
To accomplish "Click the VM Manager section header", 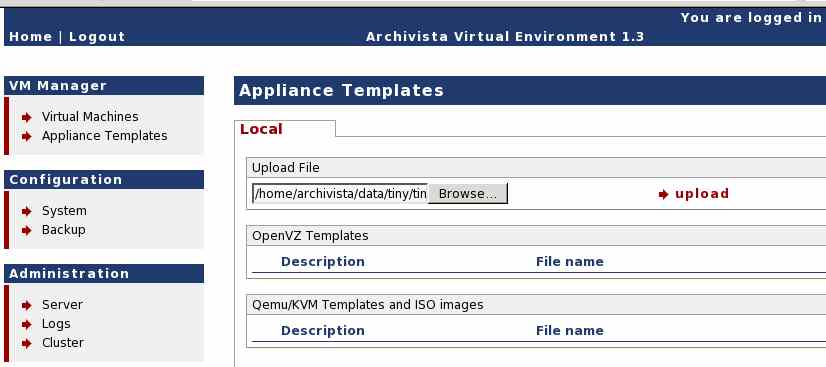I will (104, 85).
